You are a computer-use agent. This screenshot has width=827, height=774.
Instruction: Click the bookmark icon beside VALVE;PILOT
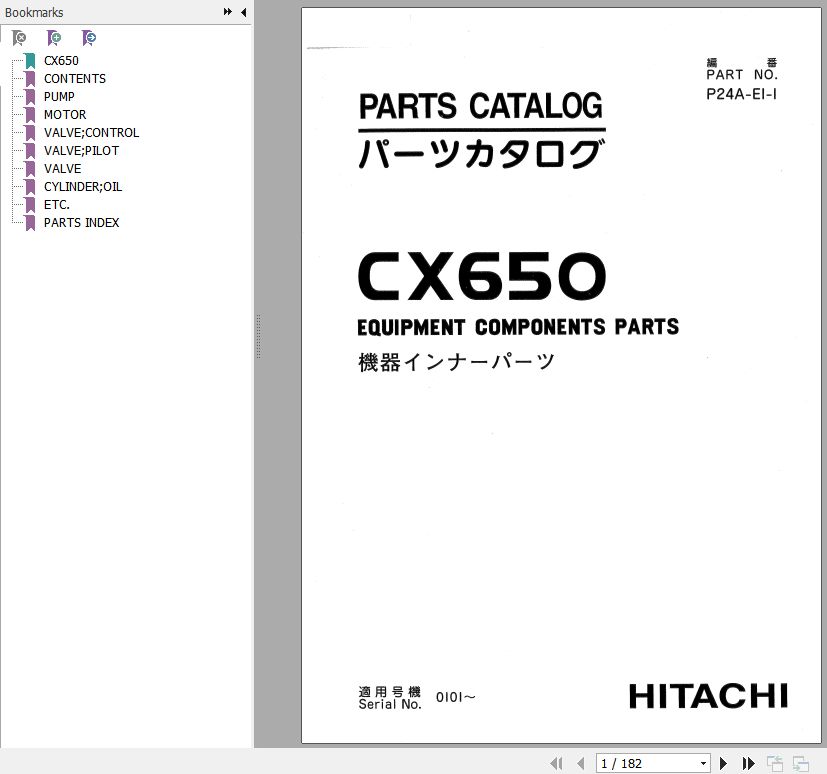click(31, 151)
